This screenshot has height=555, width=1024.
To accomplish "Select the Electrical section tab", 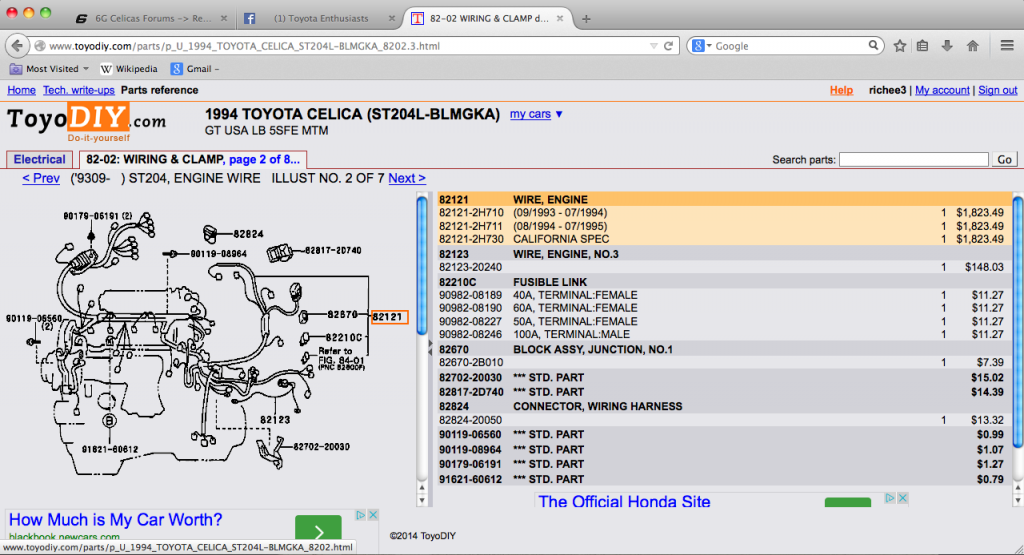I will [39, 159].
